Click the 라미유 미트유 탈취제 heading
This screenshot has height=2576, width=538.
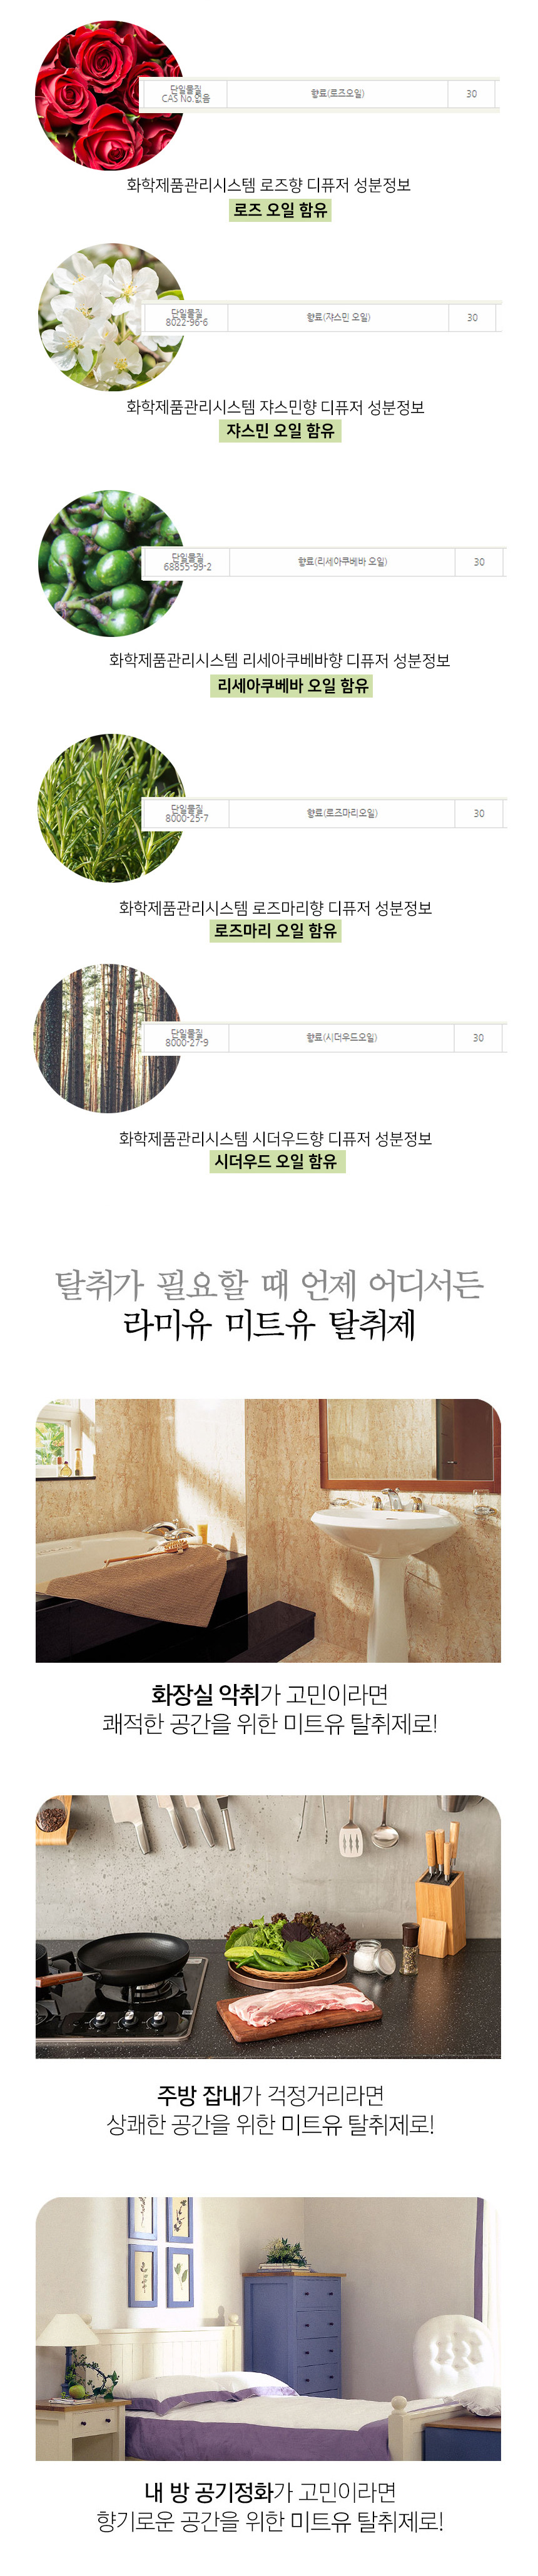pos(269,1325)
